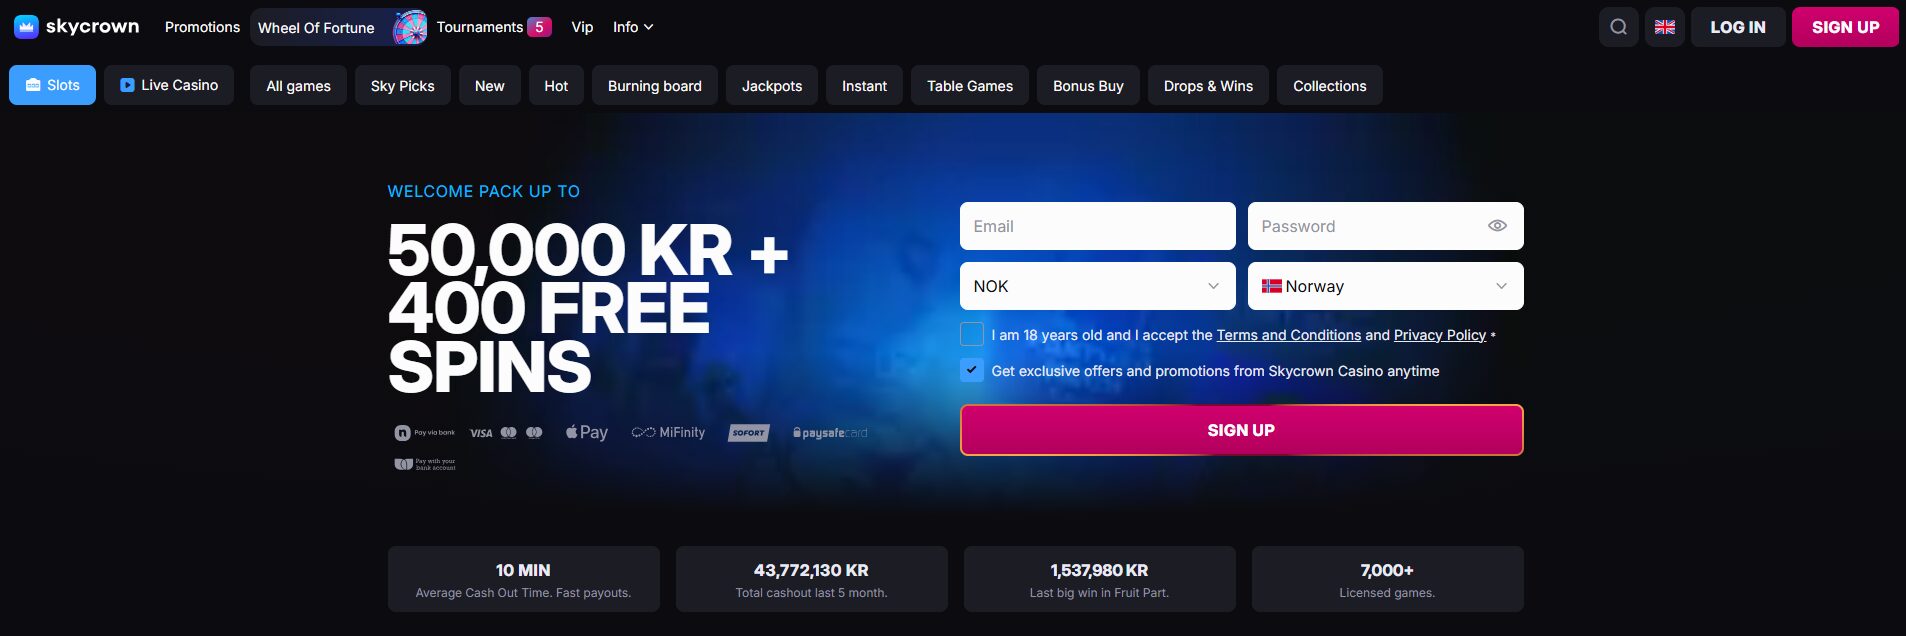Open the Terms and Conditions link
The height and width of the screenshot is (636, 1906).
tap(1288, 335)
